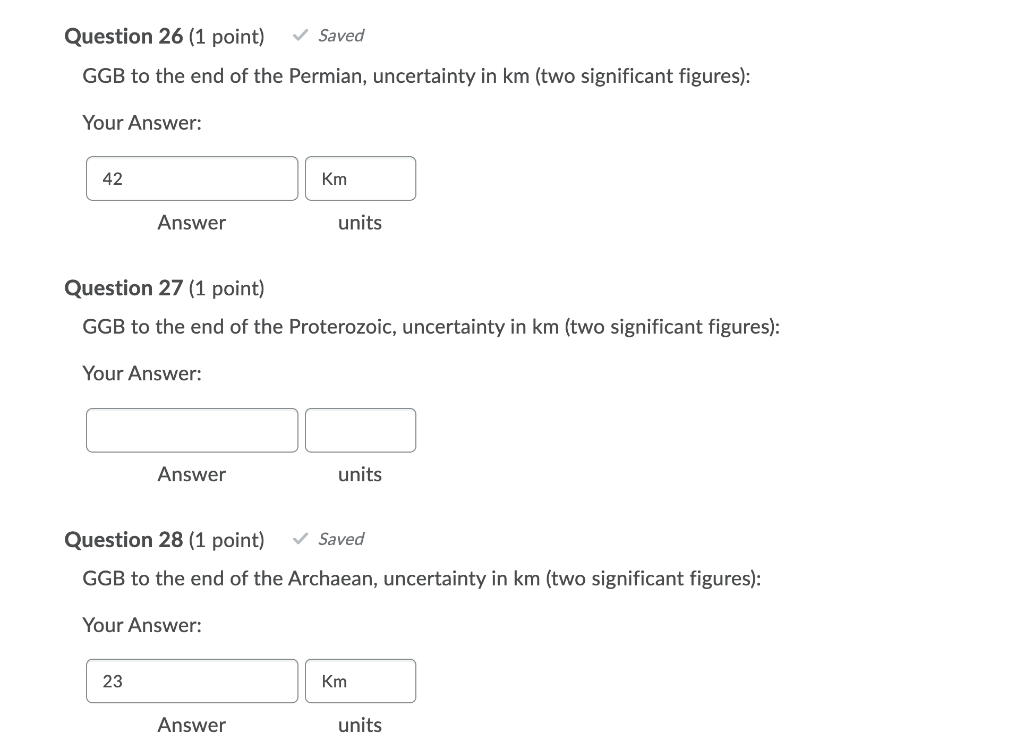Click the Saved status text beside Question 28
The image size is (1024, 749).
click(x=341, y=538)
